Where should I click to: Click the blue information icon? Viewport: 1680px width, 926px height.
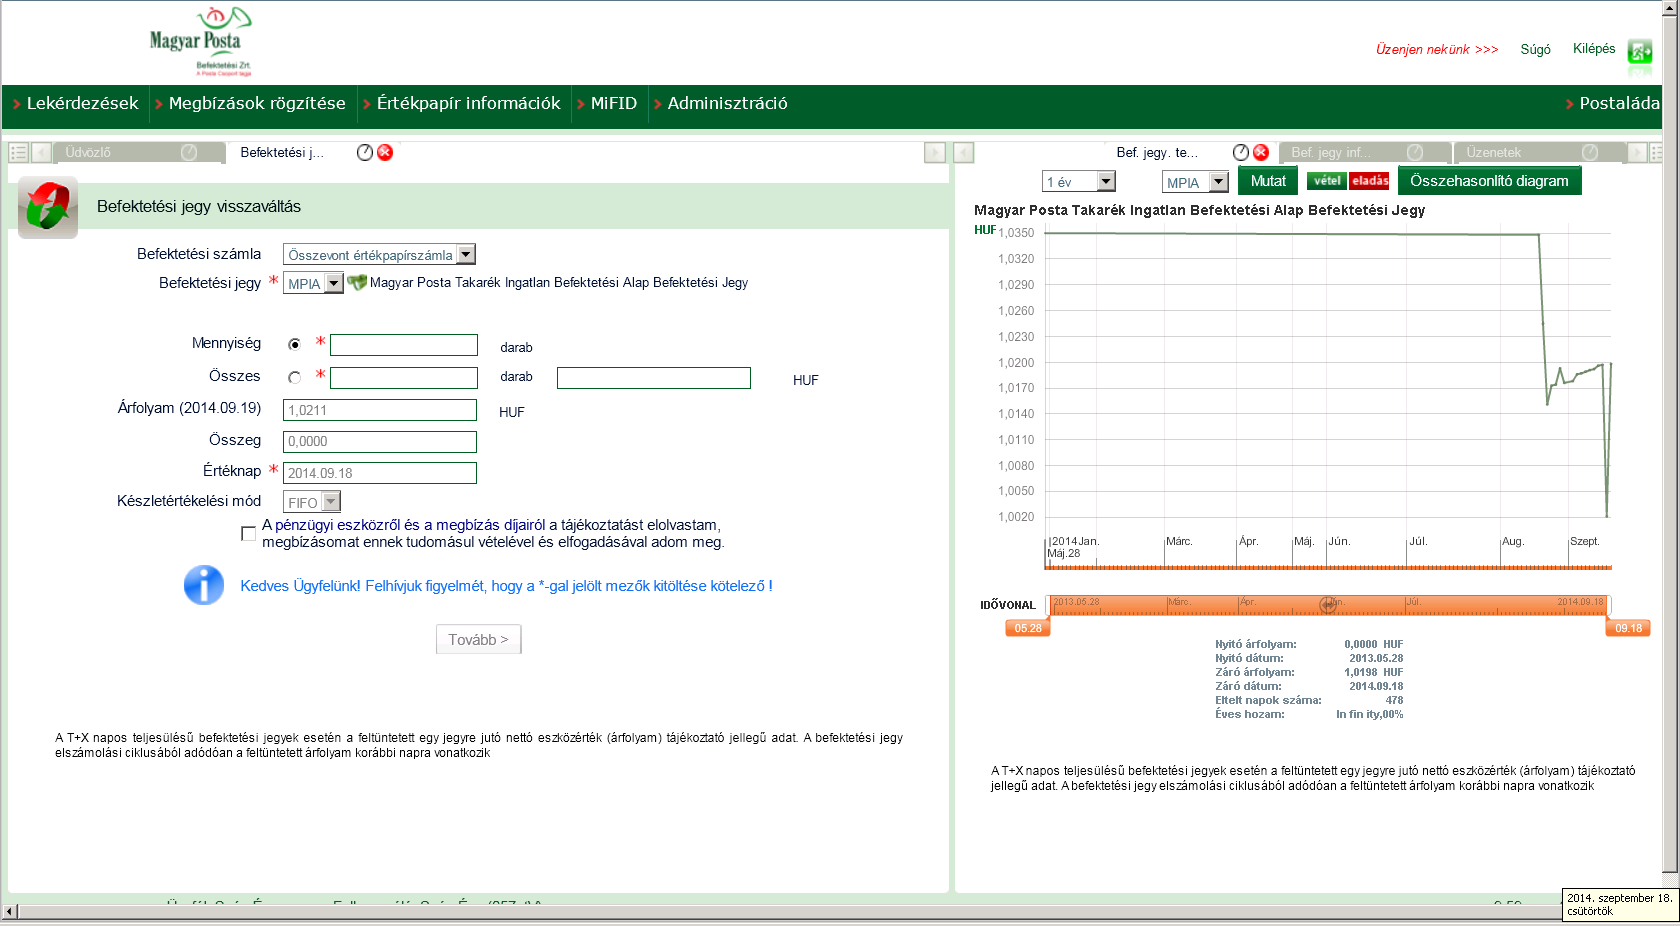(x=204, y=585)
